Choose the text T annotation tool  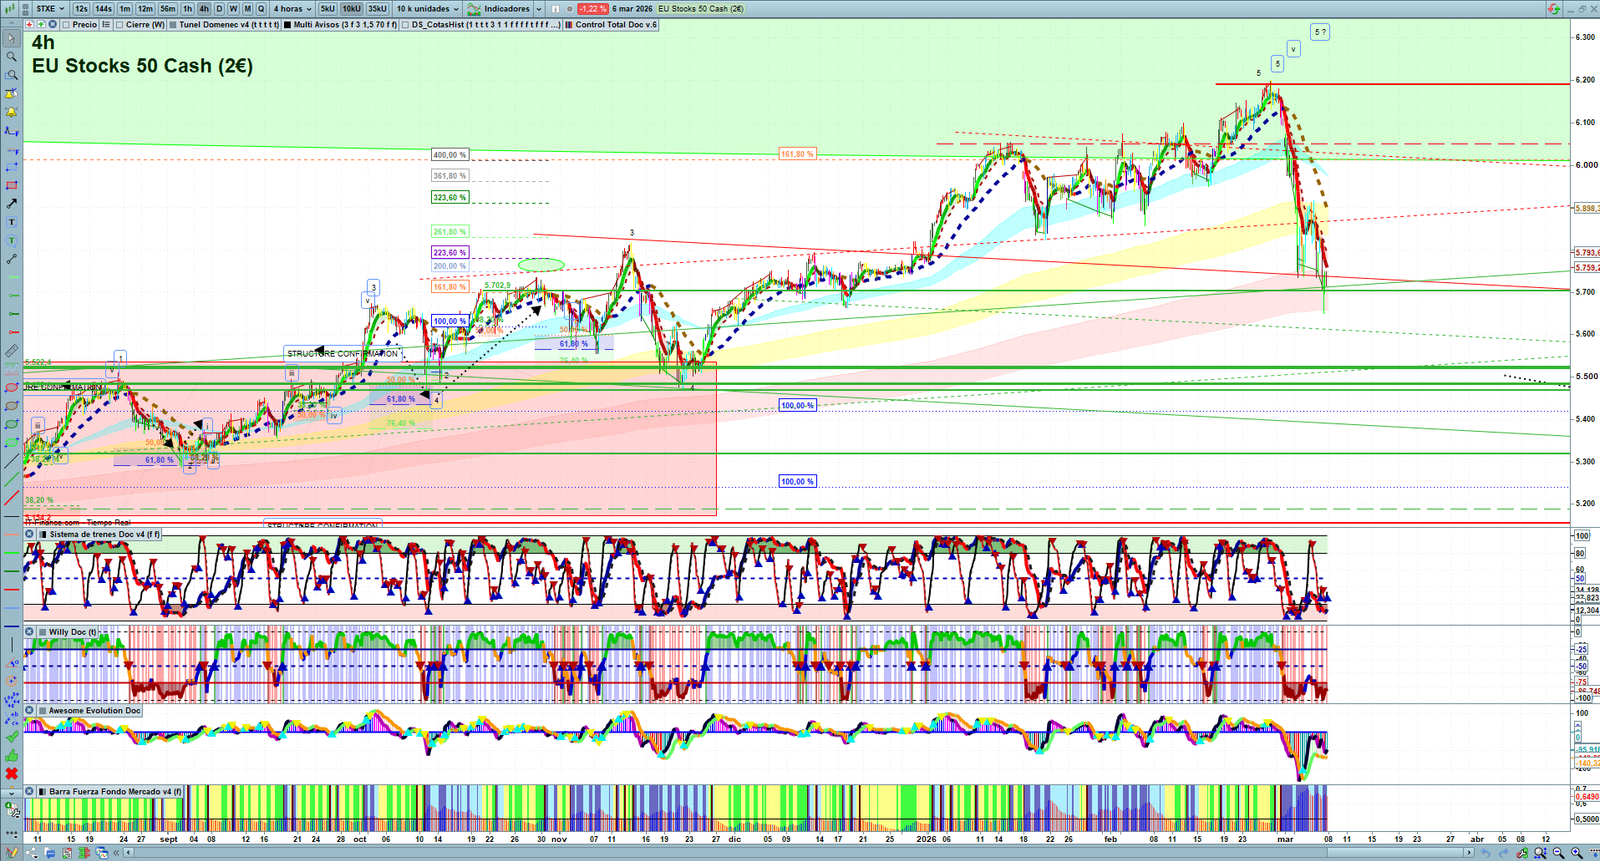(x=11, y=222)
